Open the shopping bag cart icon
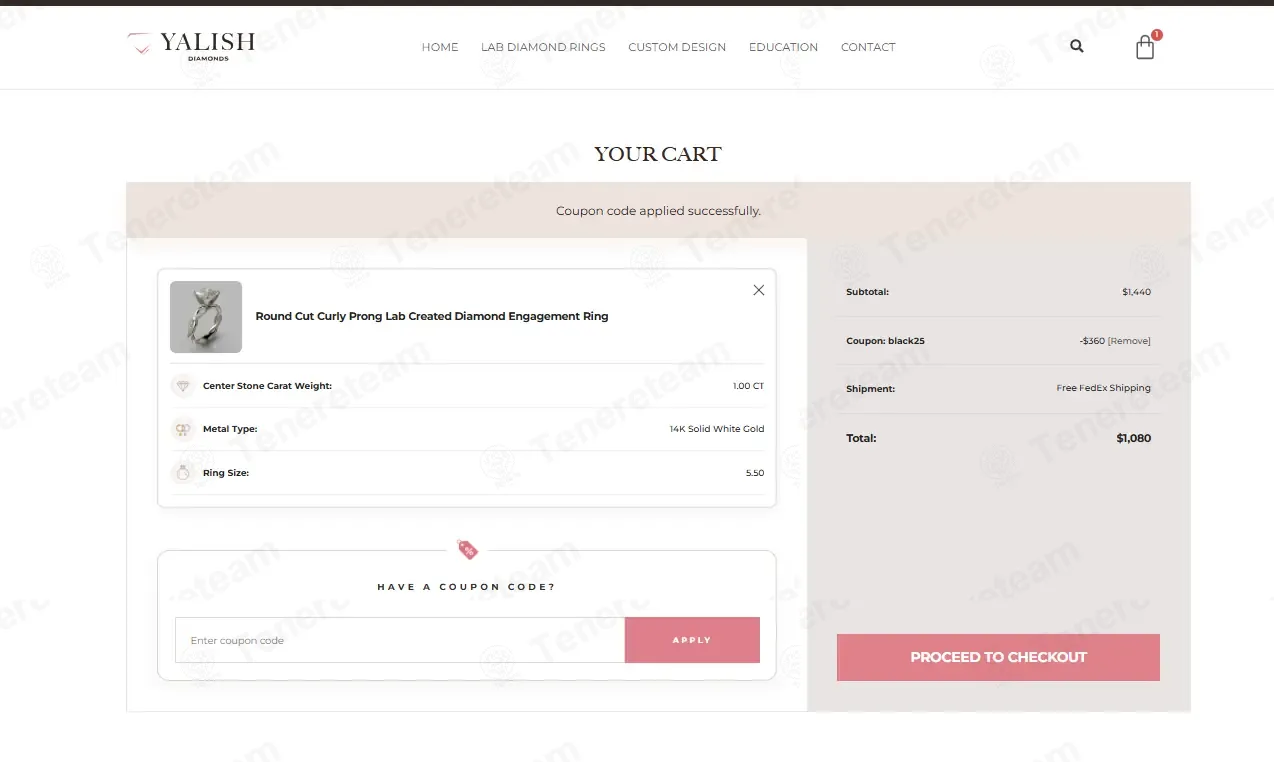Viewport: 1274px width, 762px height. [1146, 47]
